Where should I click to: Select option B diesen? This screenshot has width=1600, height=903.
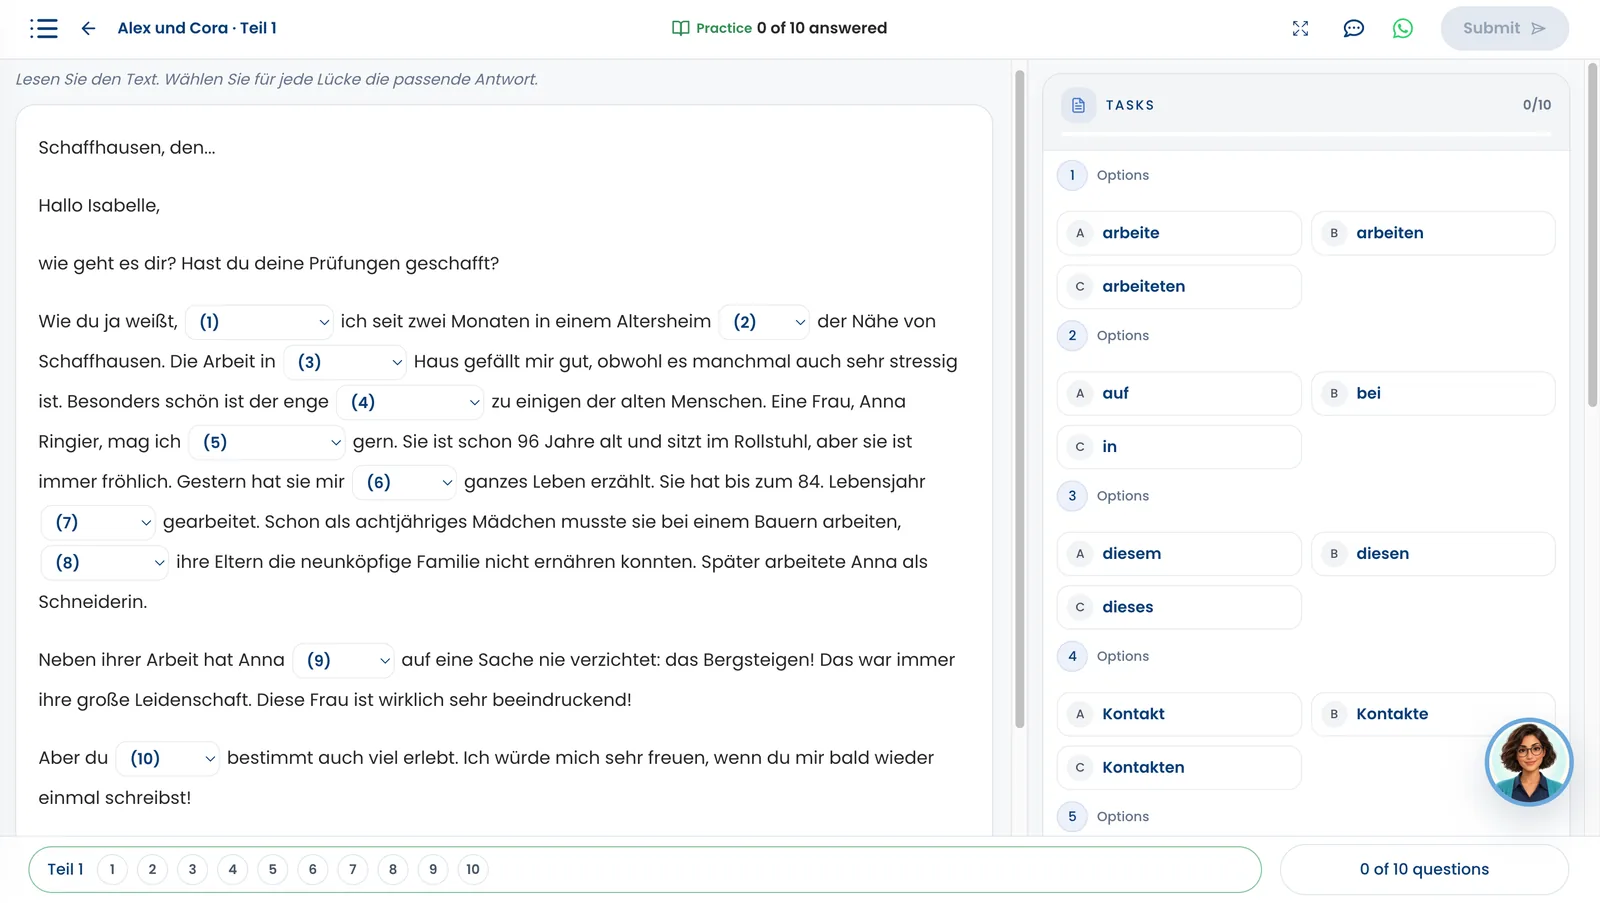point(1433,554)
